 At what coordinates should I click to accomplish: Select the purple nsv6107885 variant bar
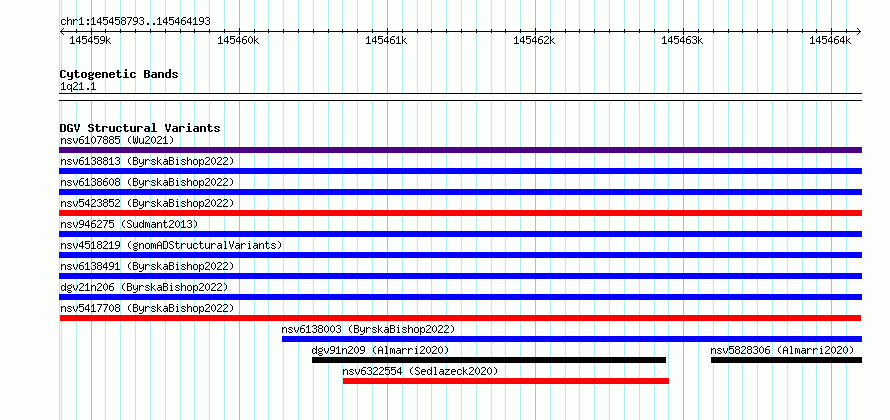point(460,150)
